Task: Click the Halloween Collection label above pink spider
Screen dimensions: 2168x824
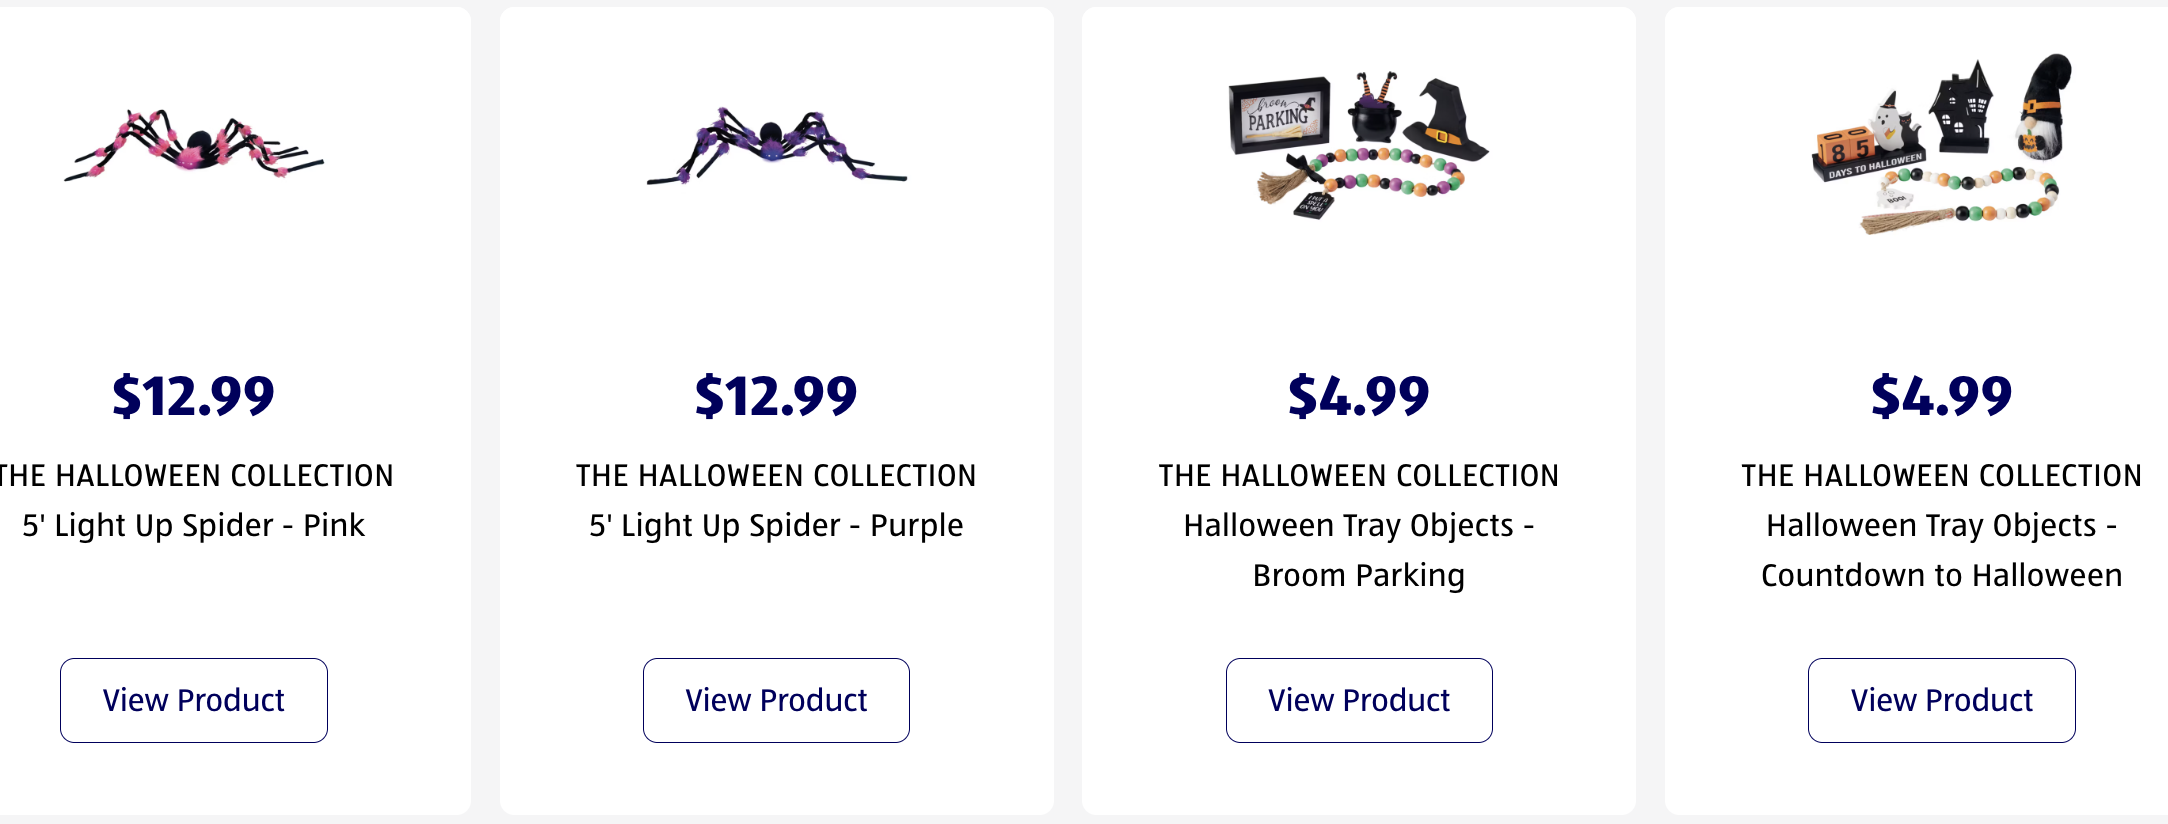Action: (x=196, y=475)
